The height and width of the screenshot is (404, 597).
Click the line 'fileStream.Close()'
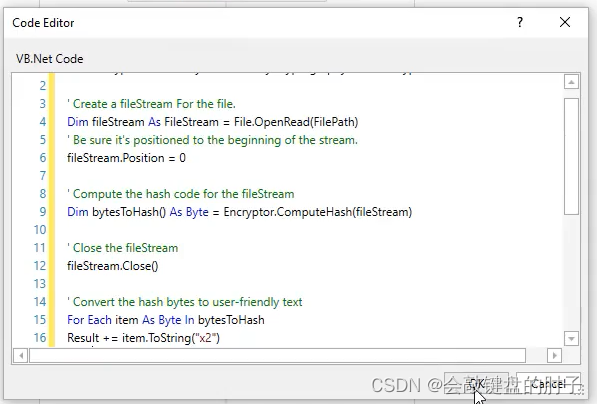[x=113, y=266]
